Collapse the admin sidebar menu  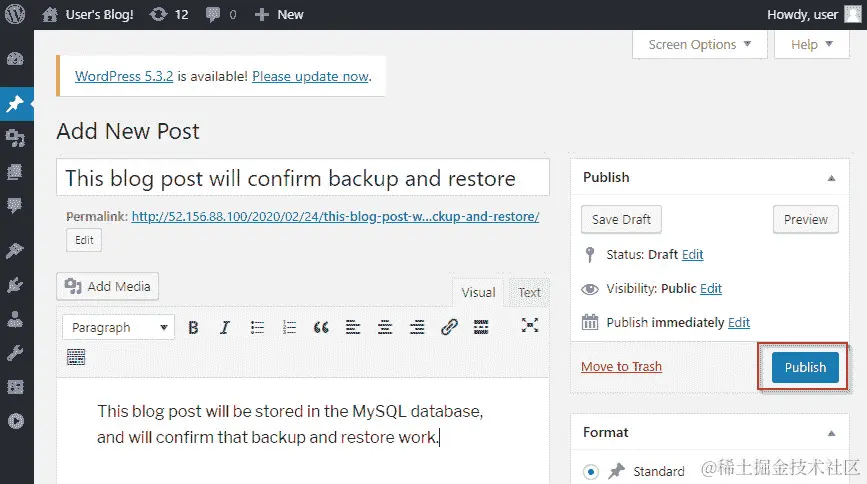(x=15, y=421)
